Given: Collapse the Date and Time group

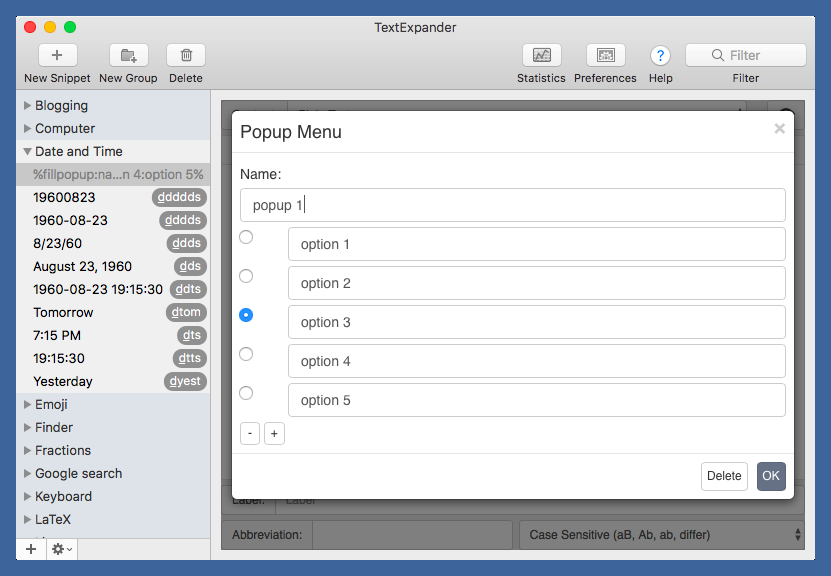Looking at the screenshot, I should pyautogui.click(x=28, y=152).
